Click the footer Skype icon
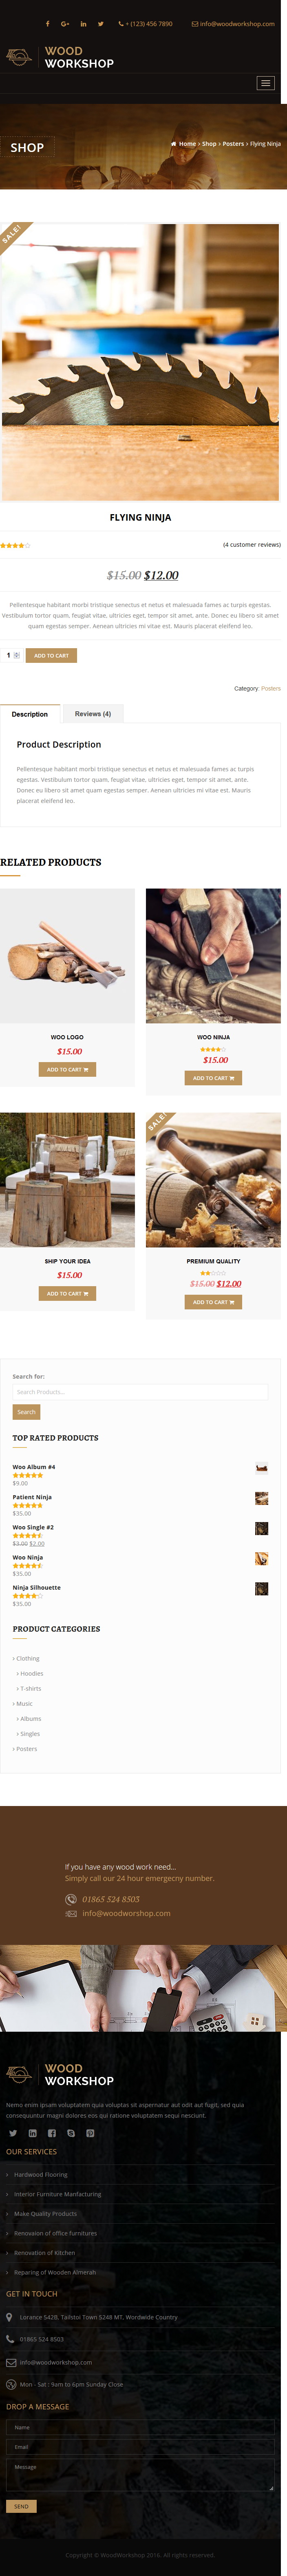Image resolution: width=287 pixels, height=2576 pixels. coord(71,2133)
